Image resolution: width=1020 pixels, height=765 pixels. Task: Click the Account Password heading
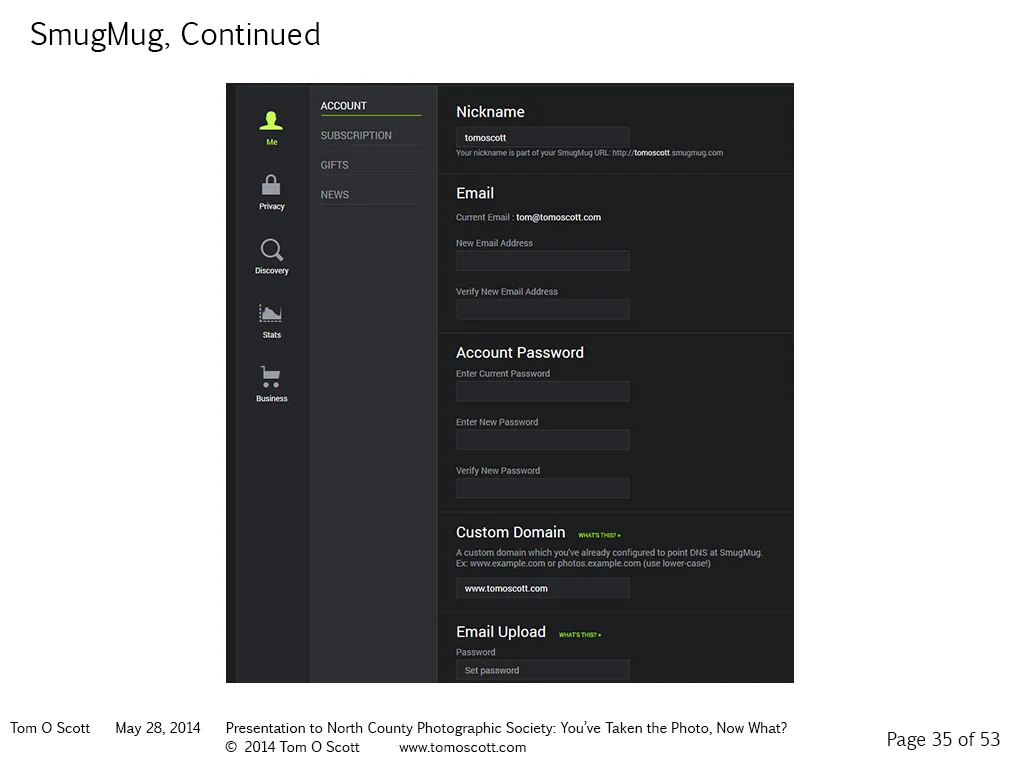pyautogui.click(x=520, y=353)
